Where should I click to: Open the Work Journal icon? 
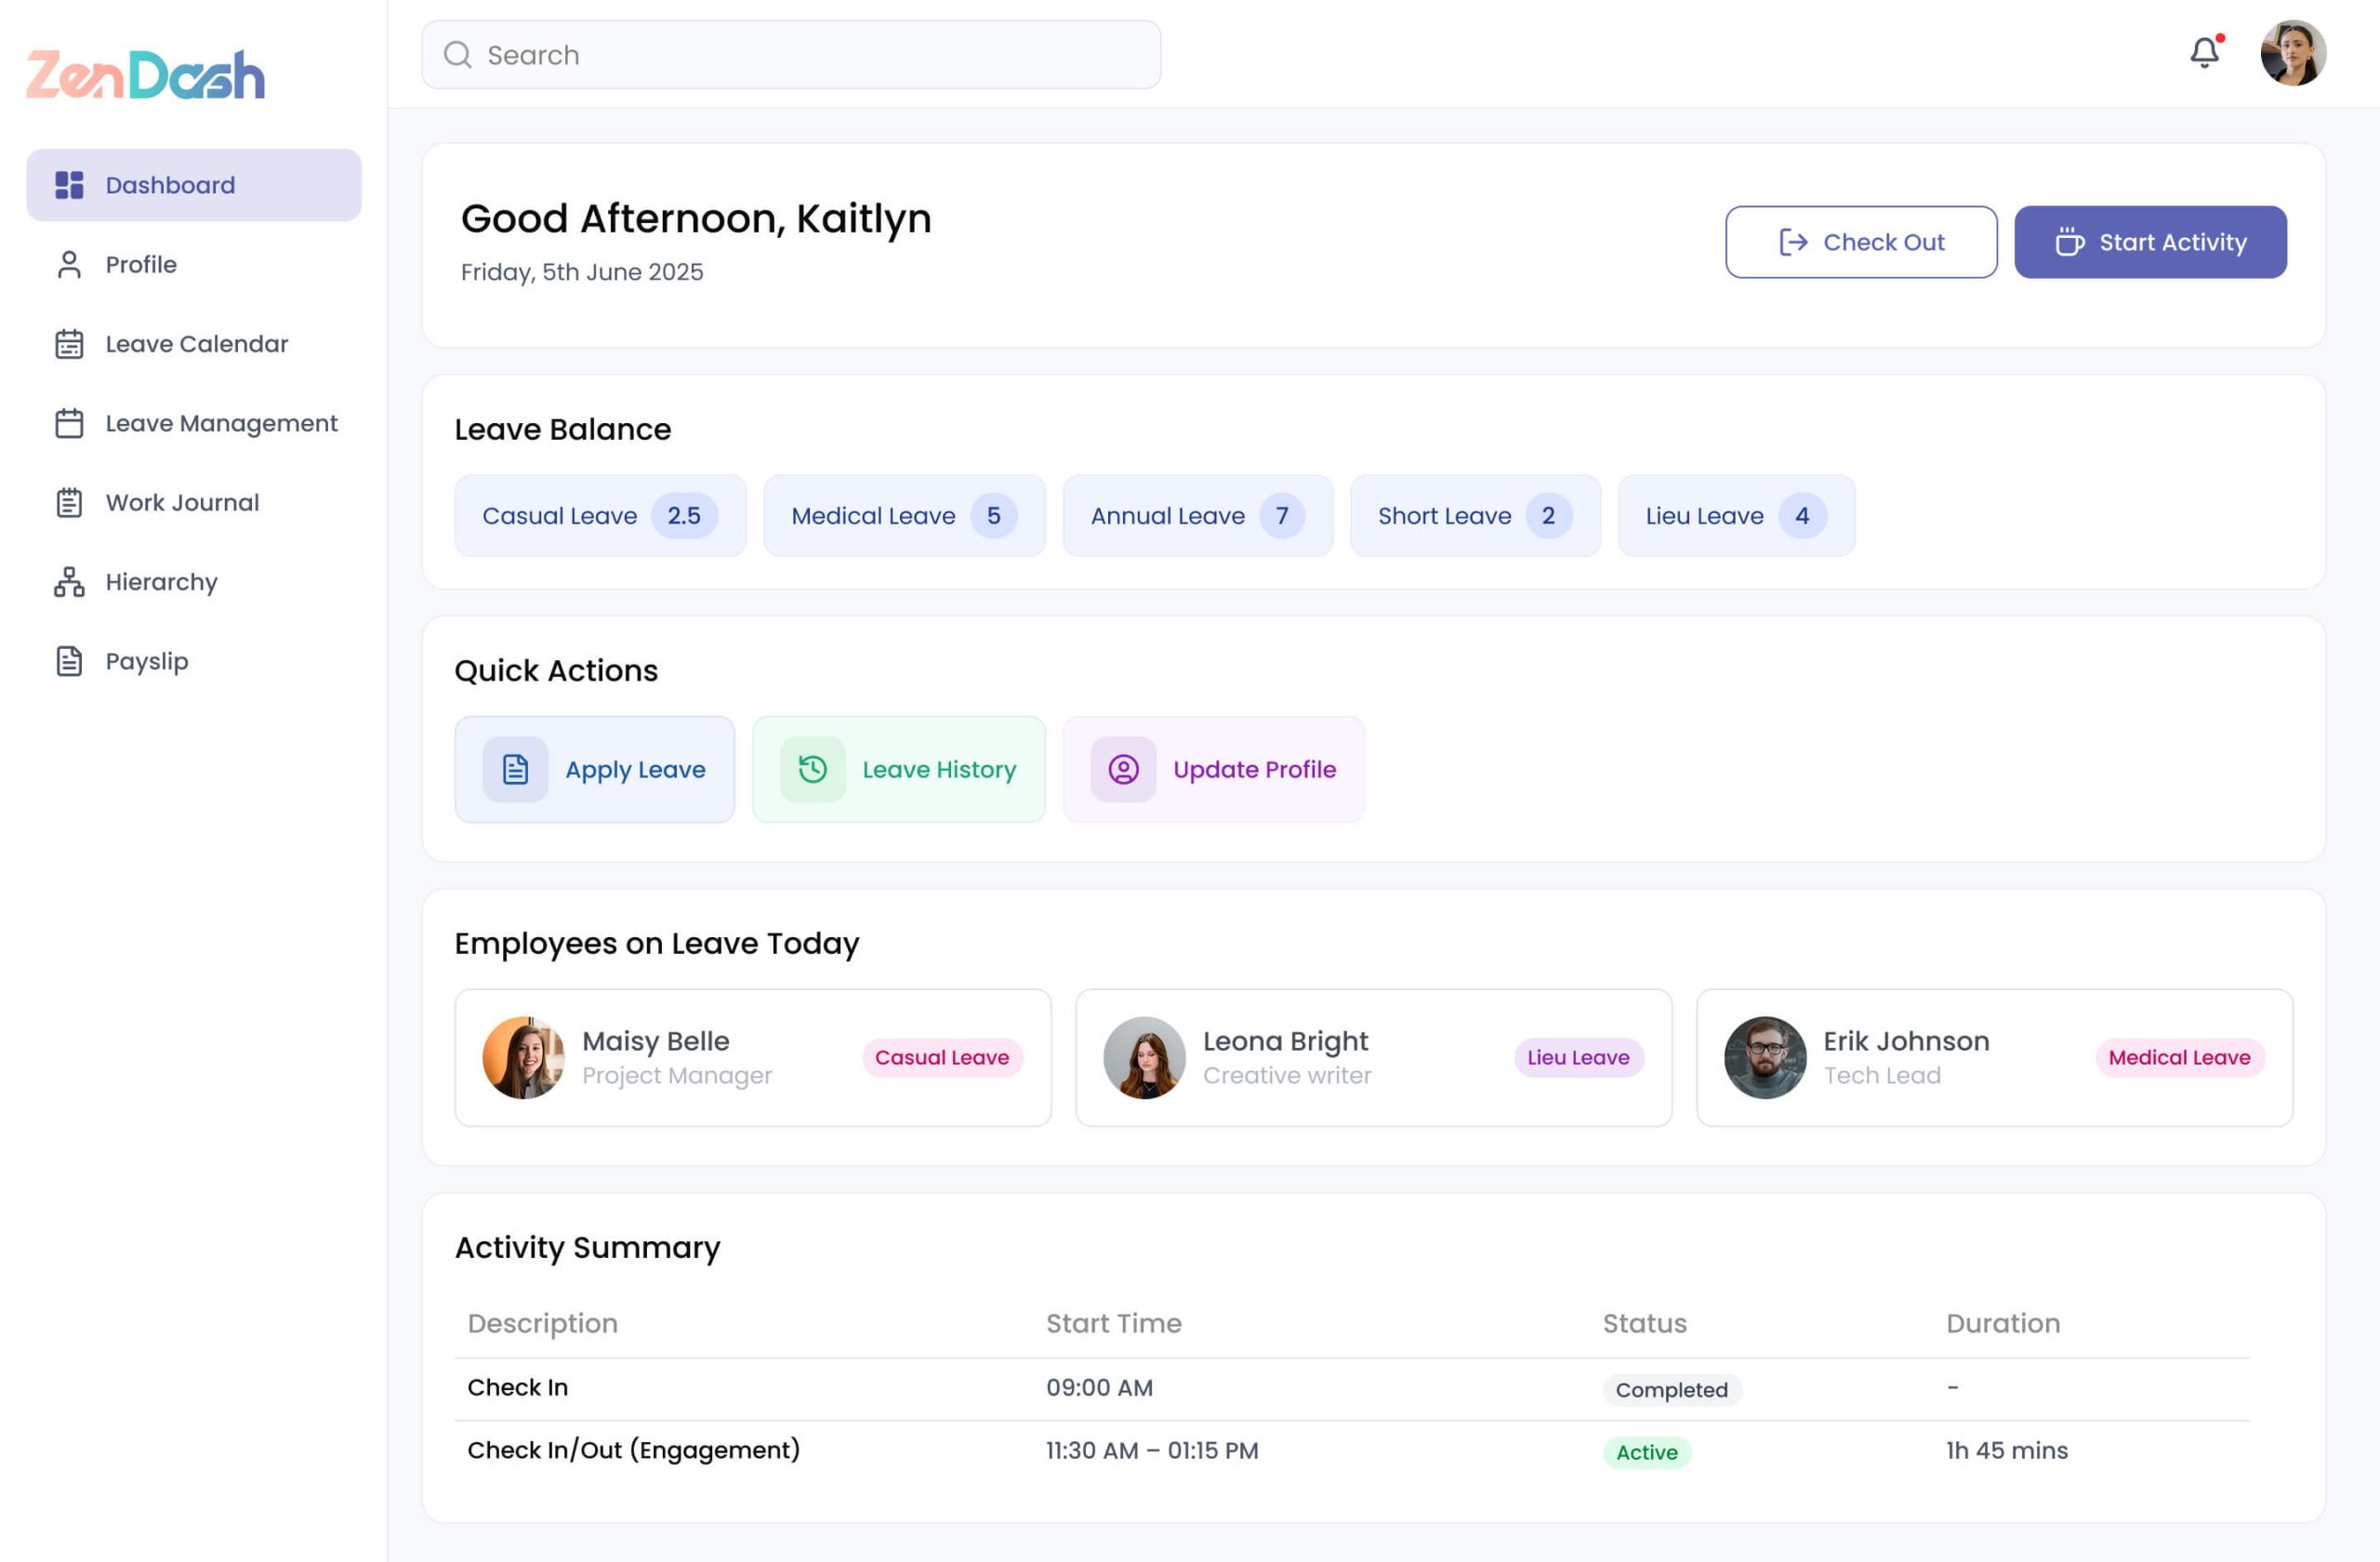point(68,502)
